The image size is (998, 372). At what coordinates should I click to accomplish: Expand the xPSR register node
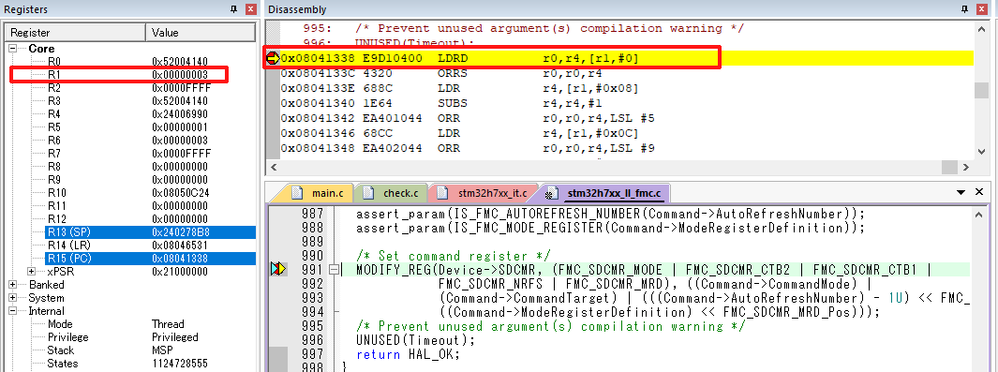click(31, 271)
